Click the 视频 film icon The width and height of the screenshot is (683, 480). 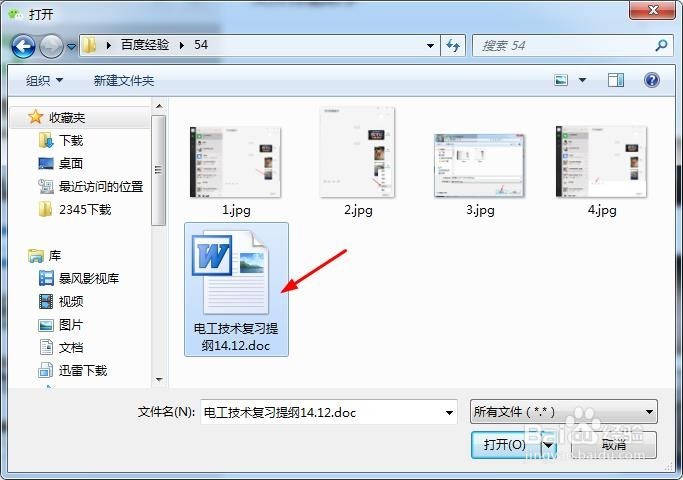pyautogui.click(x=46, y=301)
